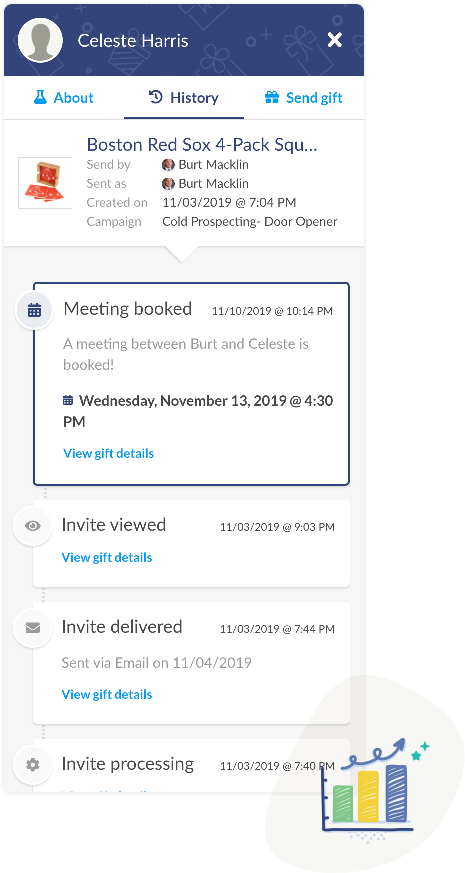Click Celeste Harris profile avatar
The width and height of the screenshot is (465, 873).
tap(40, 40)
